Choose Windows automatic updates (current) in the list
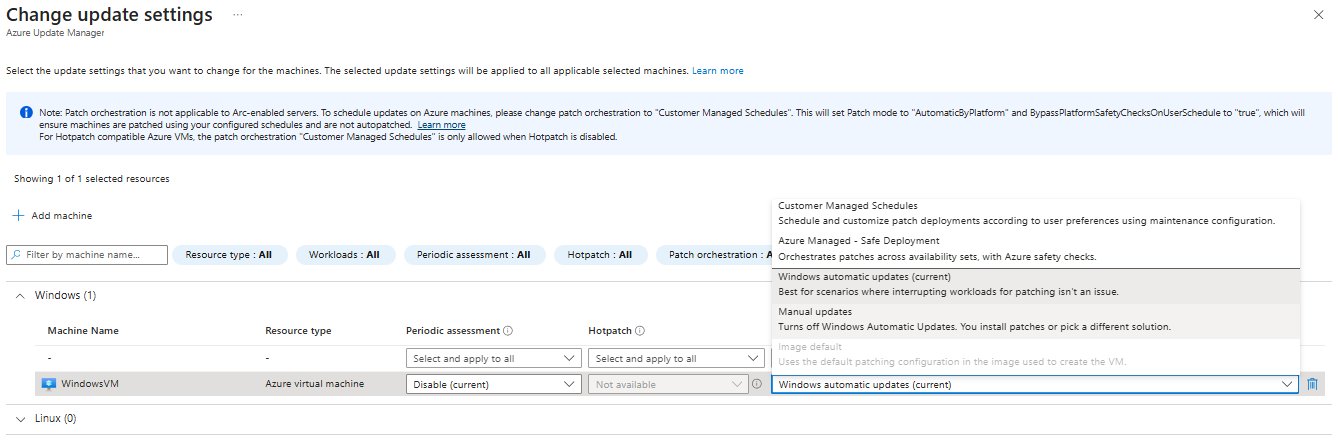This screenshot has width=1338, height=441. point(1036,284)
